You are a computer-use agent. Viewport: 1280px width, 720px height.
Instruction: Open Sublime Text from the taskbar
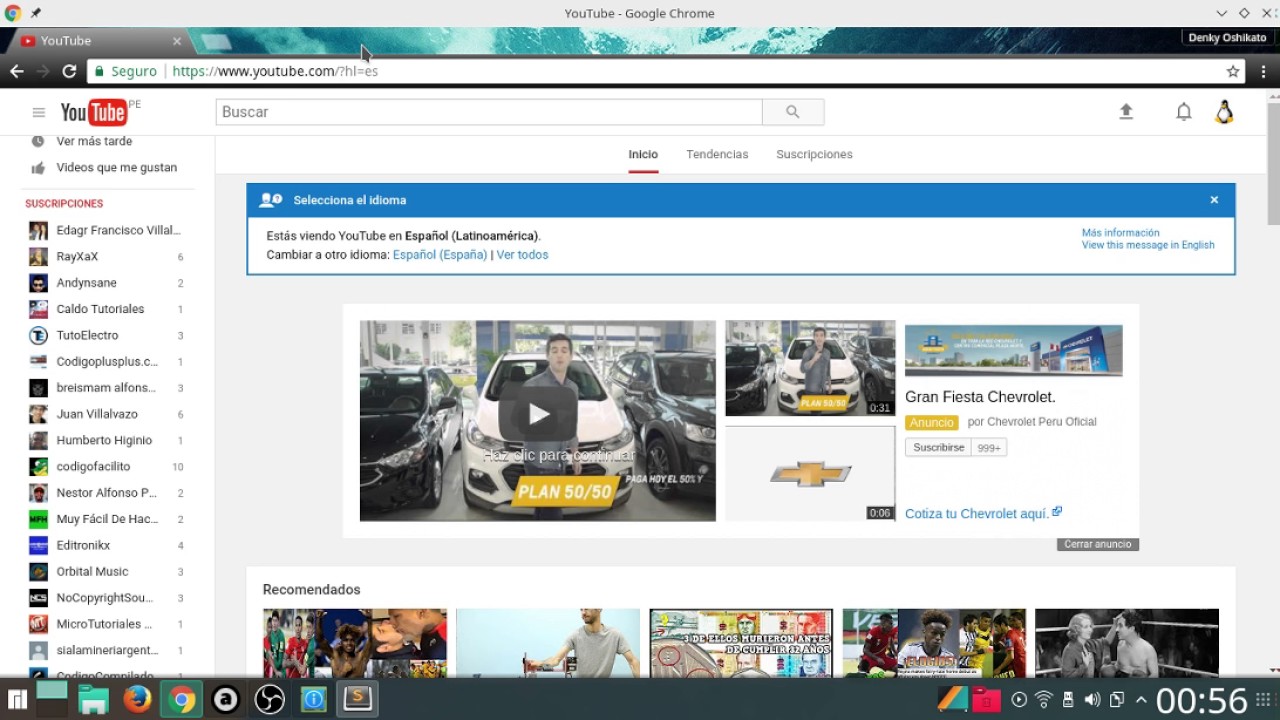click(358, 699)
